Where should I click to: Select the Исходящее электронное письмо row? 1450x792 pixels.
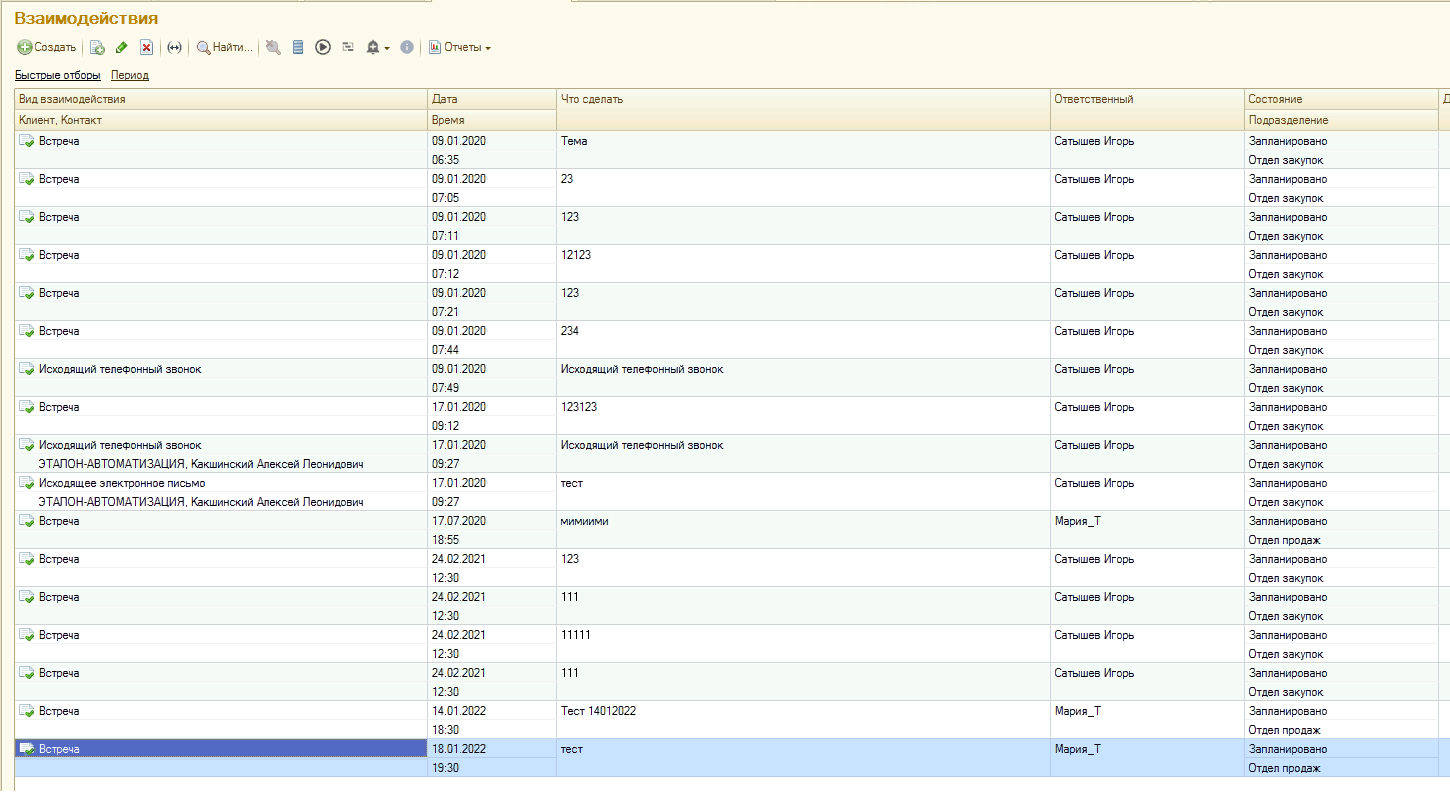click(x=122, y=483)
